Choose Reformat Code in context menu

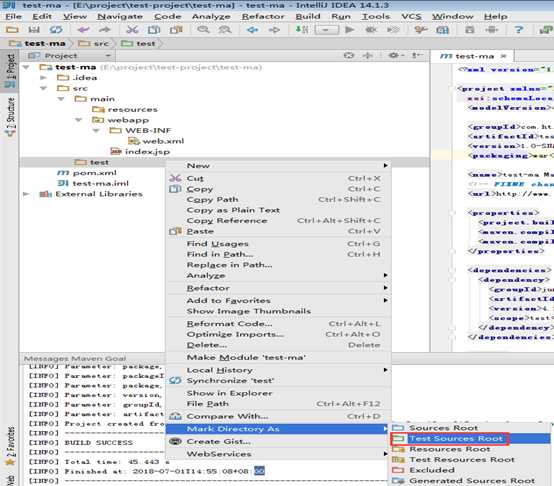tap(278, 324)
